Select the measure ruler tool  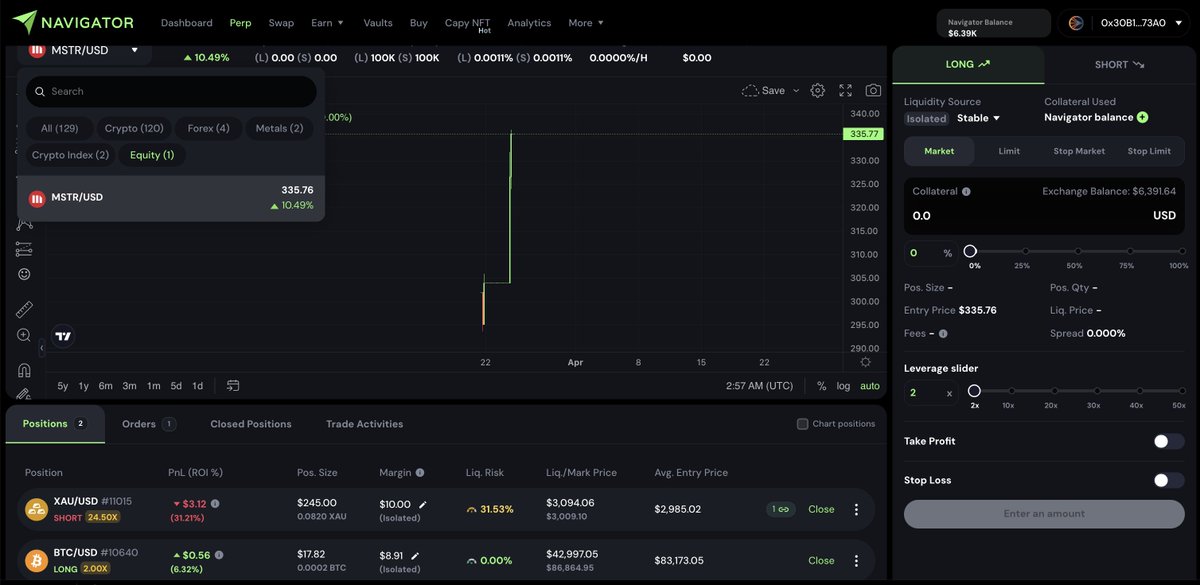(x=24, y=308)
